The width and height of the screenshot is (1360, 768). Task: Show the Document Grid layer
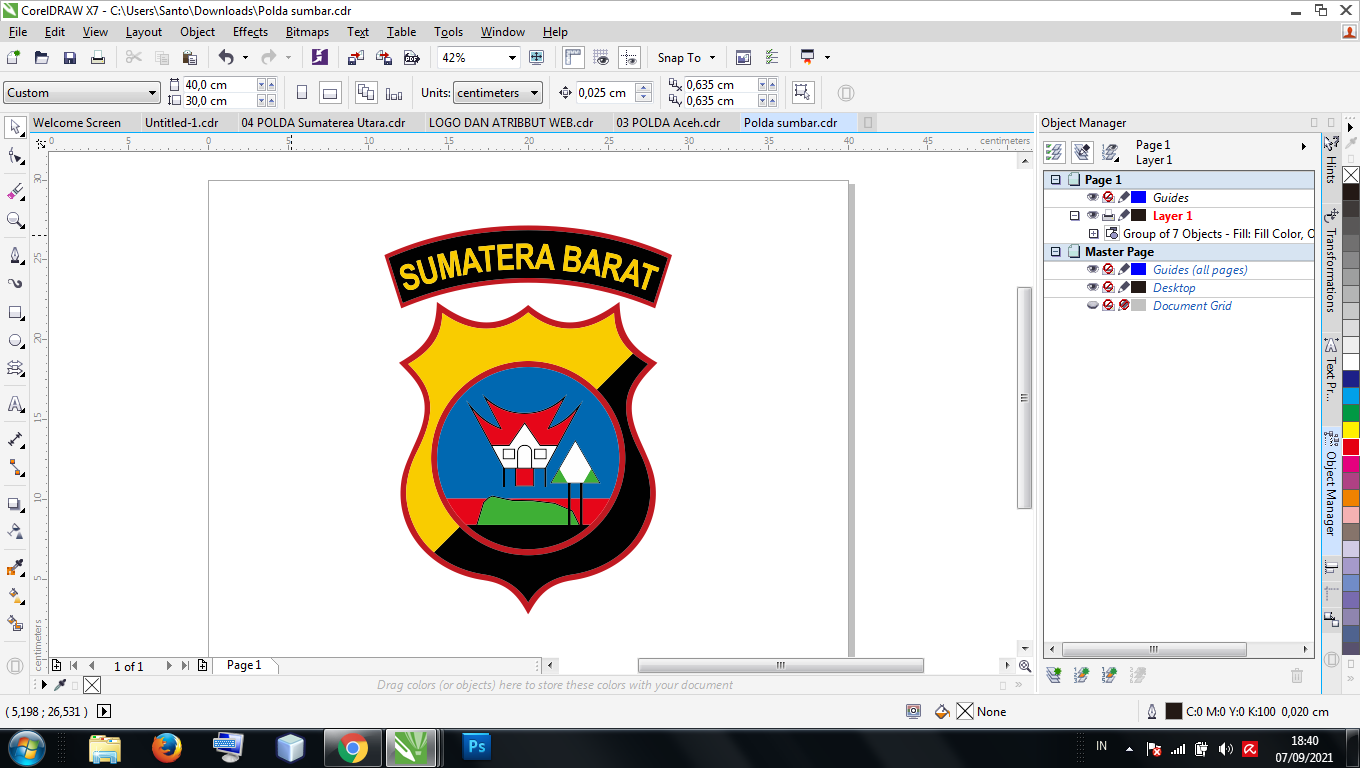(x=1093, y=306)
